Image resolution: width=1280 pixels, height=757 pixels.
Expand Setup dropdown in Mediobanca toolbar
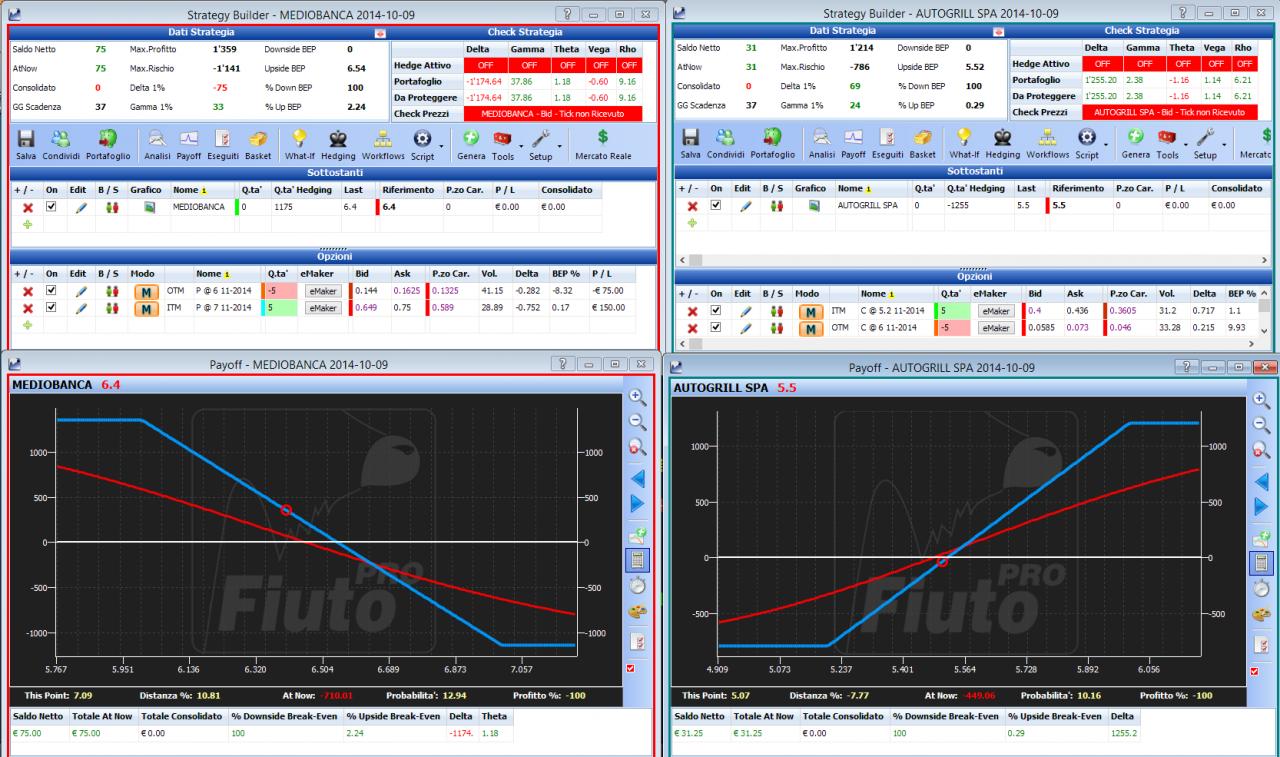pyautogui.click(x=561, y=146)
